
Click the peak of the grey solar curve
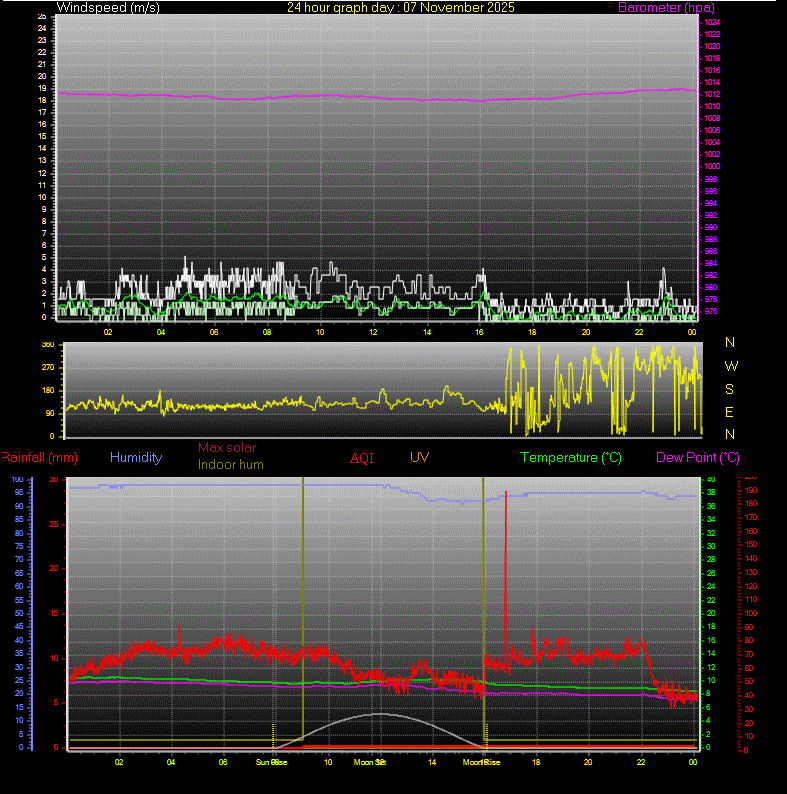(380, 714)
